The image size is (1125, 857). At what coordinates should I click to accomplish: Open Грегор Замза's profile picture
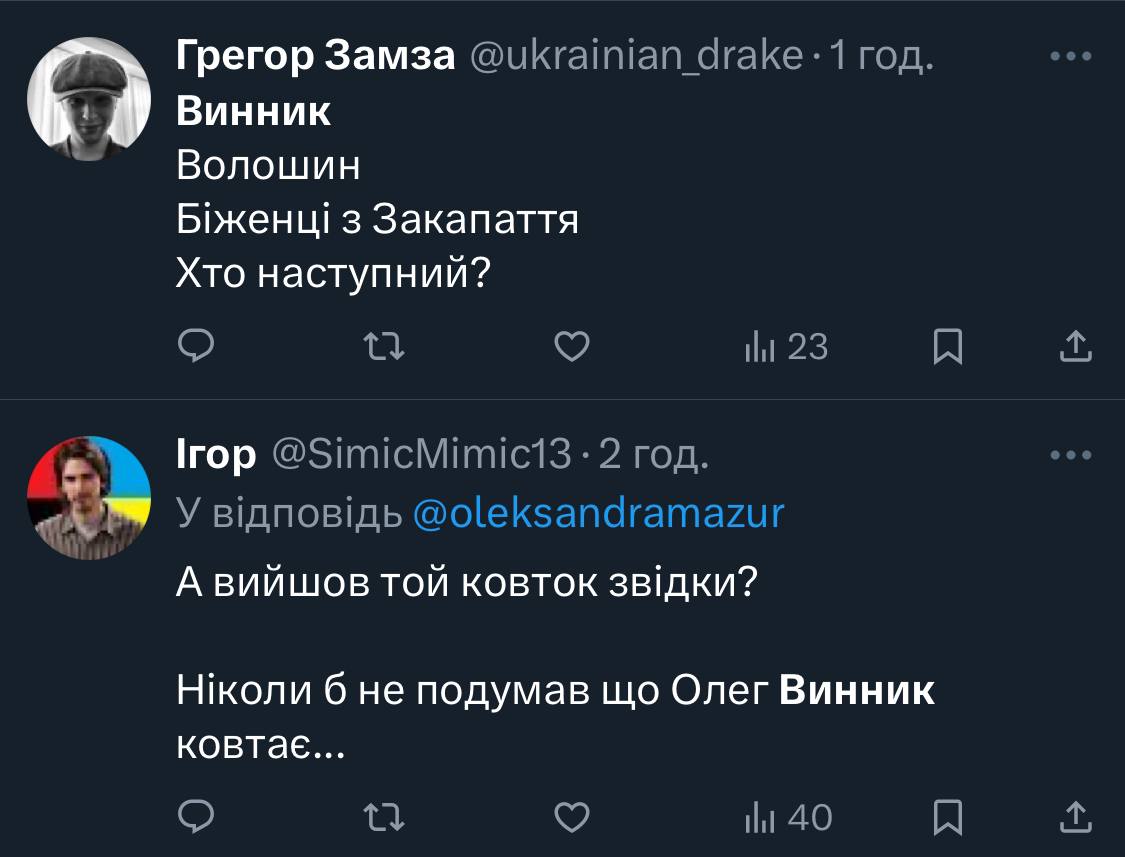click(x=88, y=99)
